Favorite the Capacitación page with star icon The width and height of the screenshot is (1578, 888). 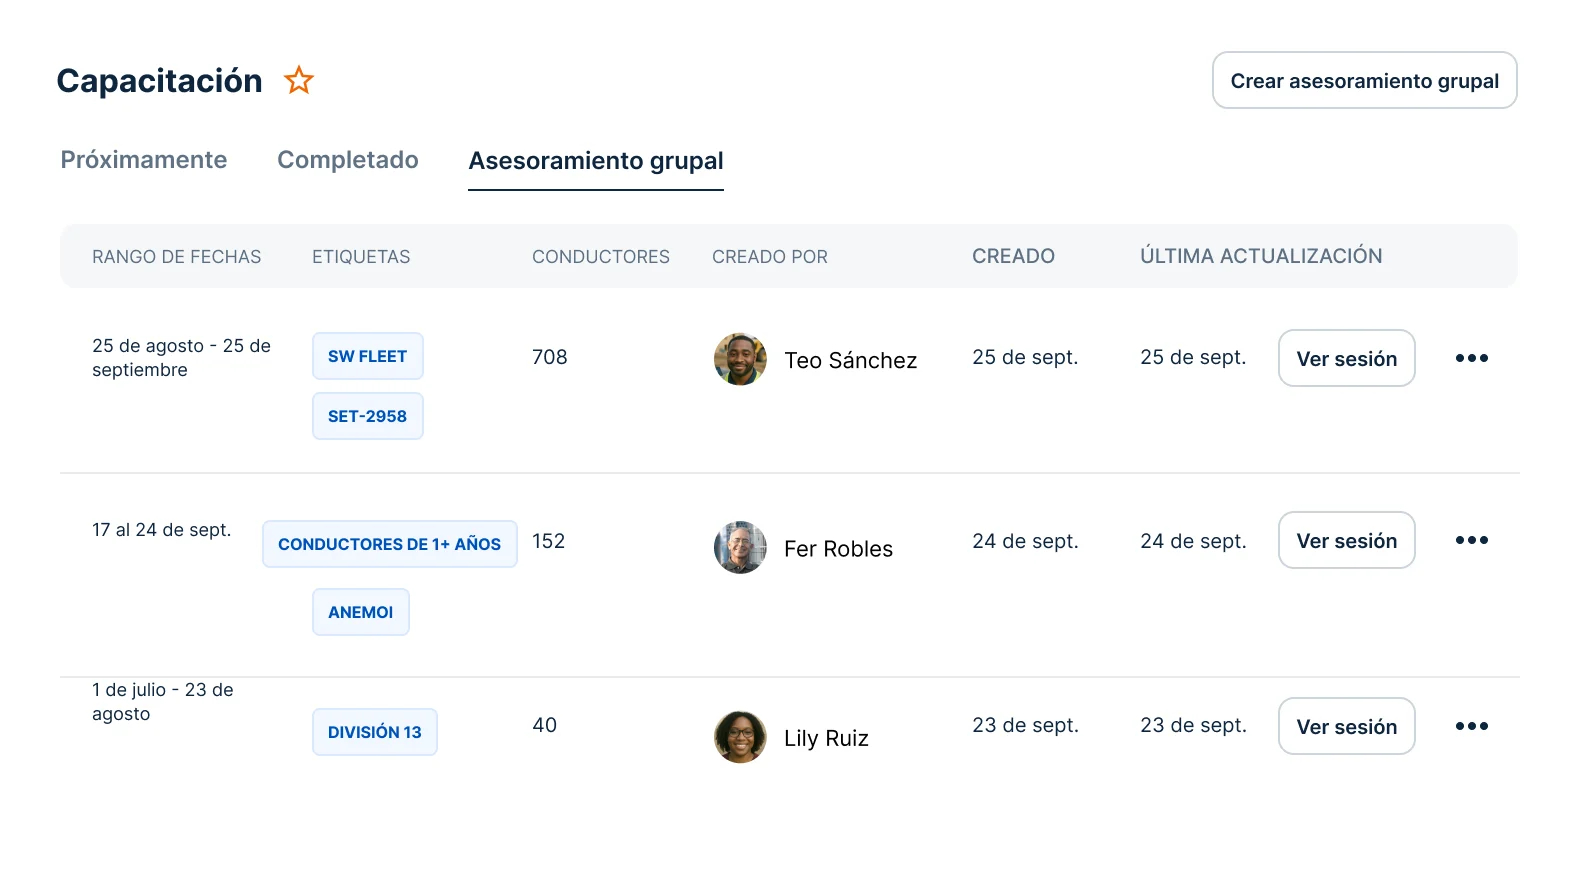point(299,80)
